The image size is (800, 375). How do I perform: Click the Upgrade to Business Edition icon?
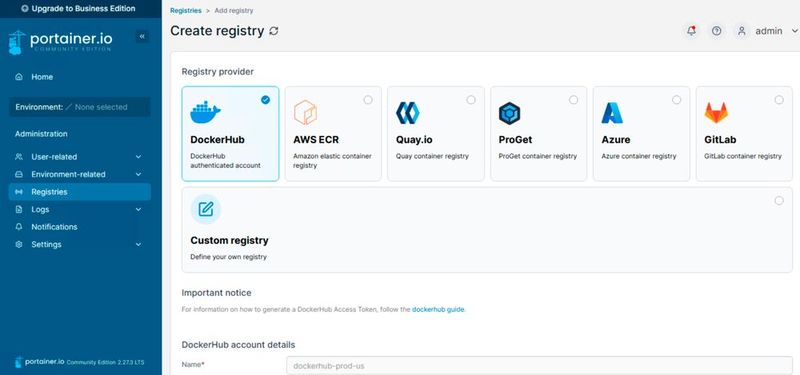pos(25,9)
